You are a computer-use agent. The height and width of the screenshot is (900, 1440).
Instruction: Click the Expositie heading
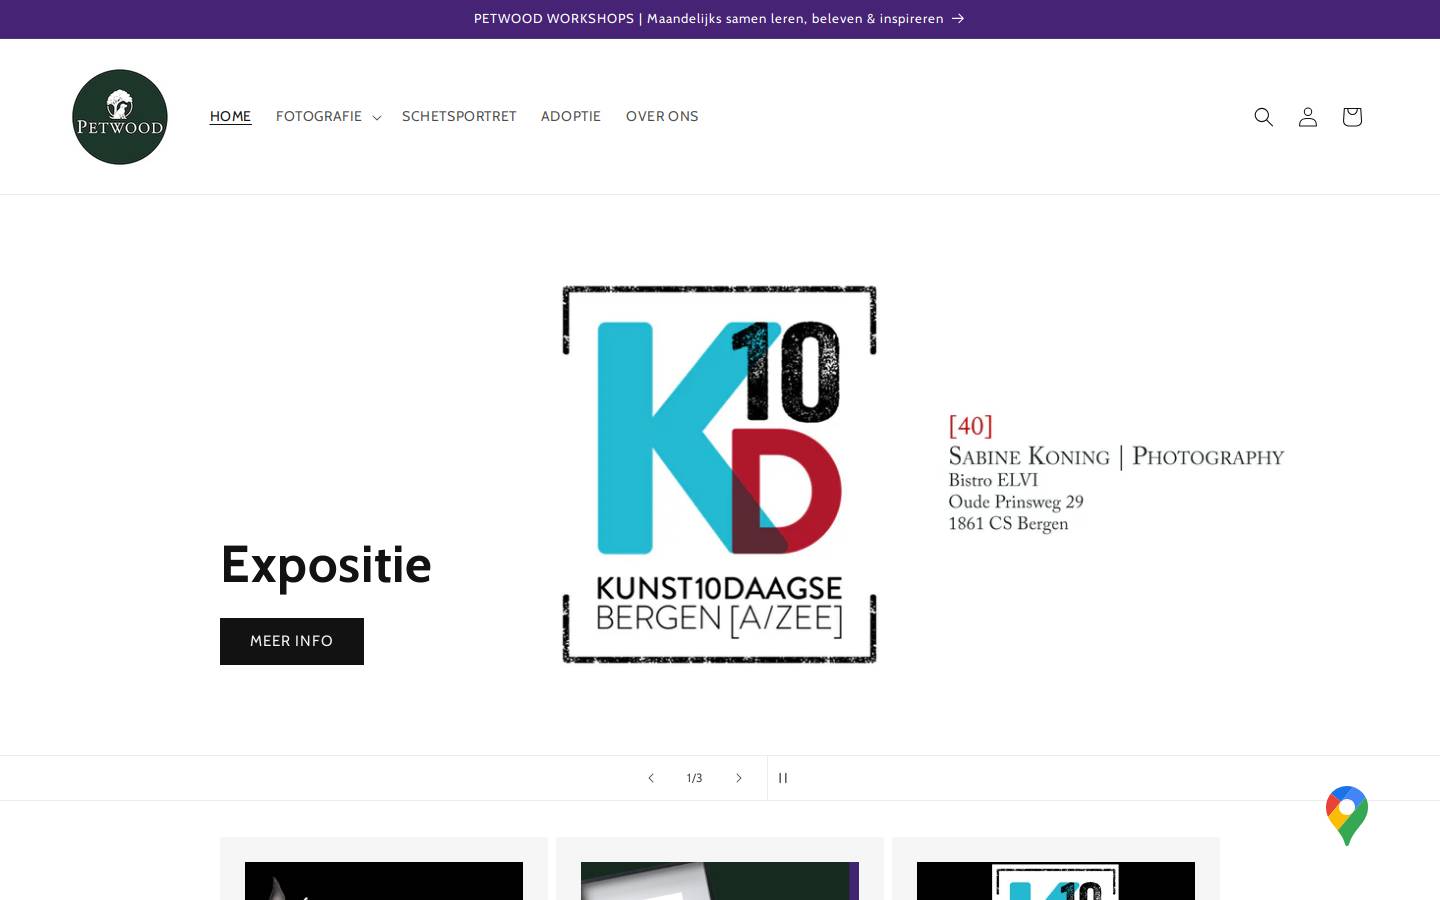click(326, 564)
